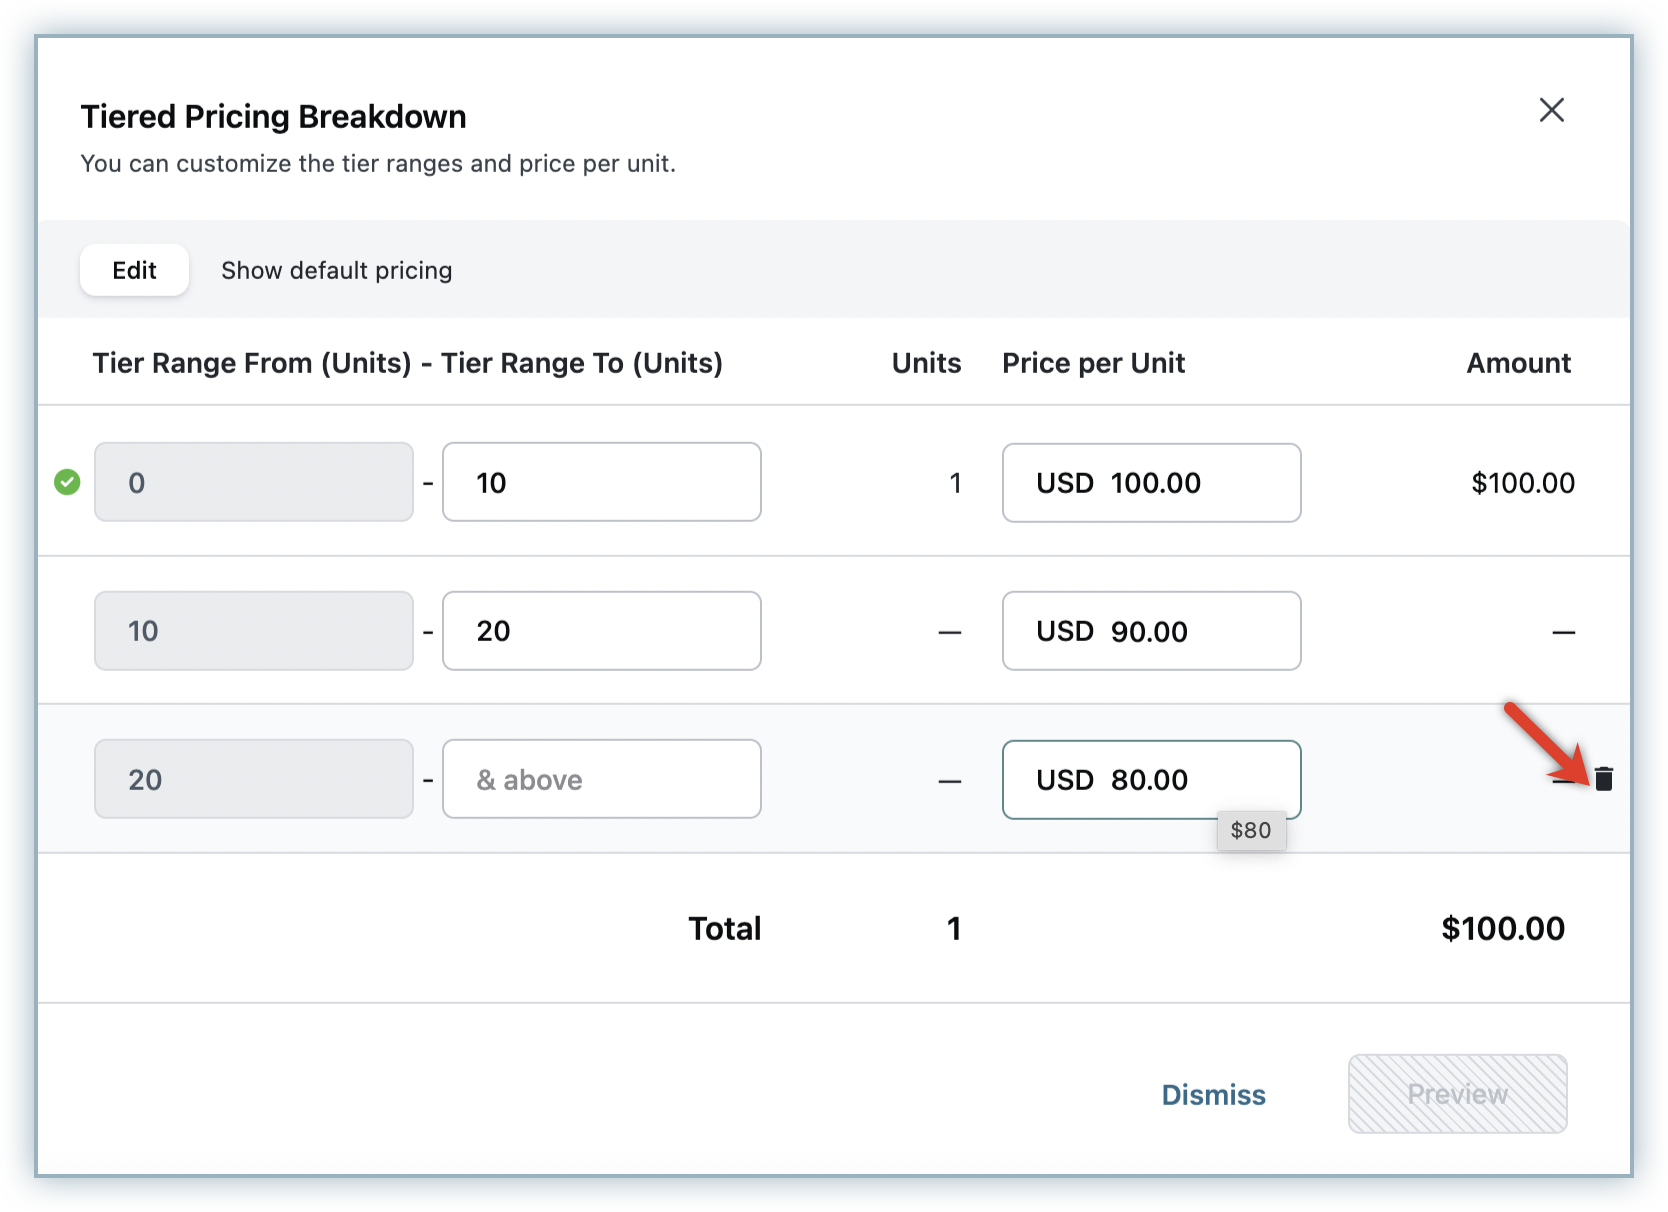Image resolution: width=1668 pixels, height=1212 pixels.
Task: Click second tier's range-from field showing 10
Action: point(254,631)
